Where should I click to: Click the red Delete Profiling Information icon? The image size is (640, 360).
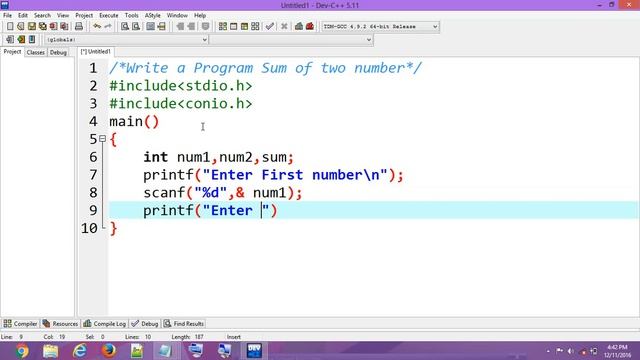point(310,27)
